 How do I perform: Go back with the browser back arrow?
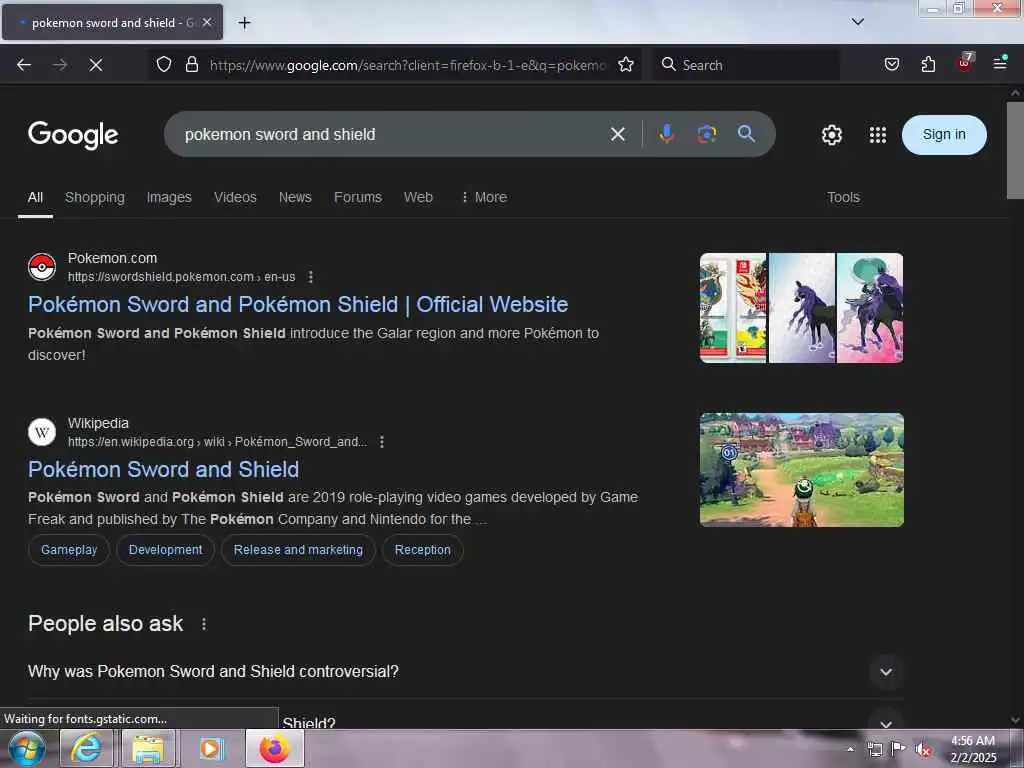(x=24, y=65)
